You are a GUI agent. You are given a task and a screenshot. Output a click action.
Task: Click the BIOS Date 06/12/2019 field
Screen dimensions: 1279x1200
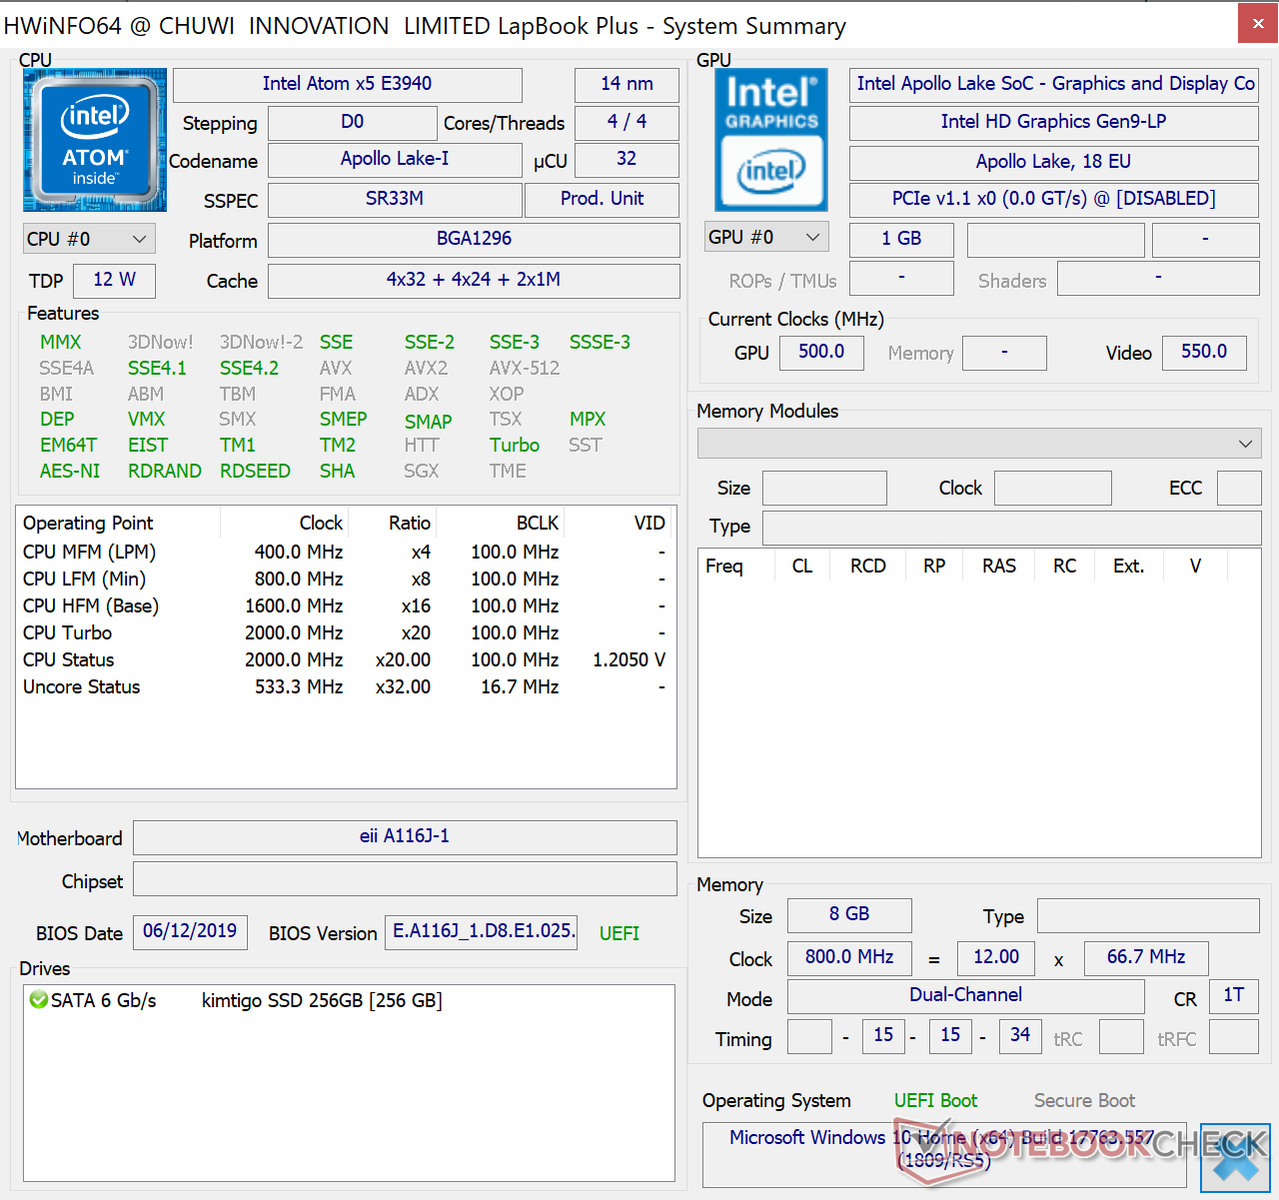pyautogui.click(x=189, y=932)
